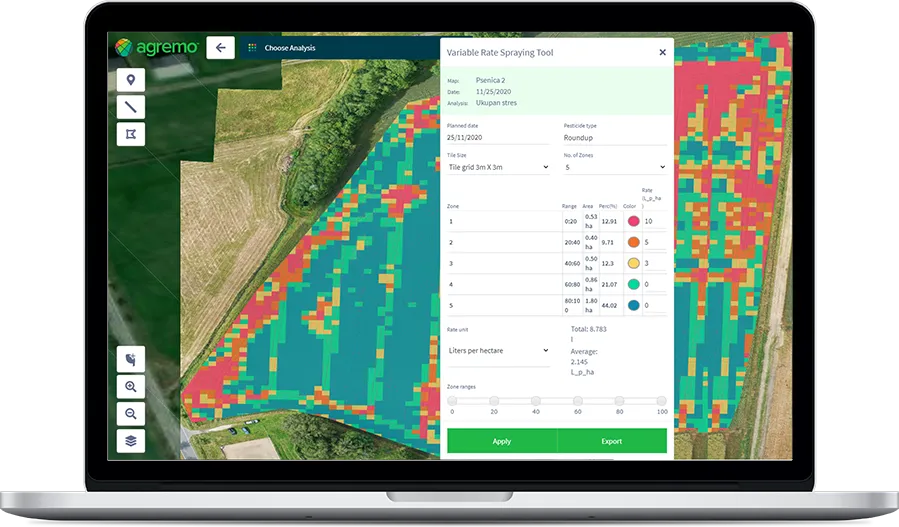Screen dimensions: 899x527
Task: Click the Planned date field
Action: [498, 138]
